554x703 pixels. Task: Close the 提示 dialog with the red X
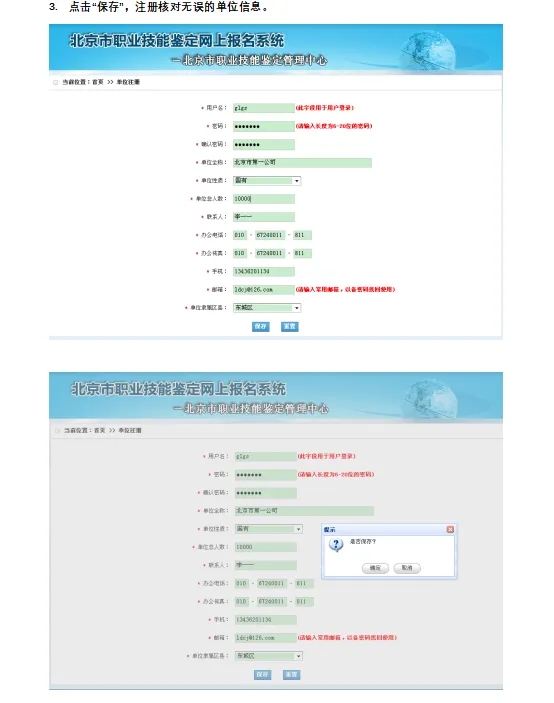tap(450, 529)
